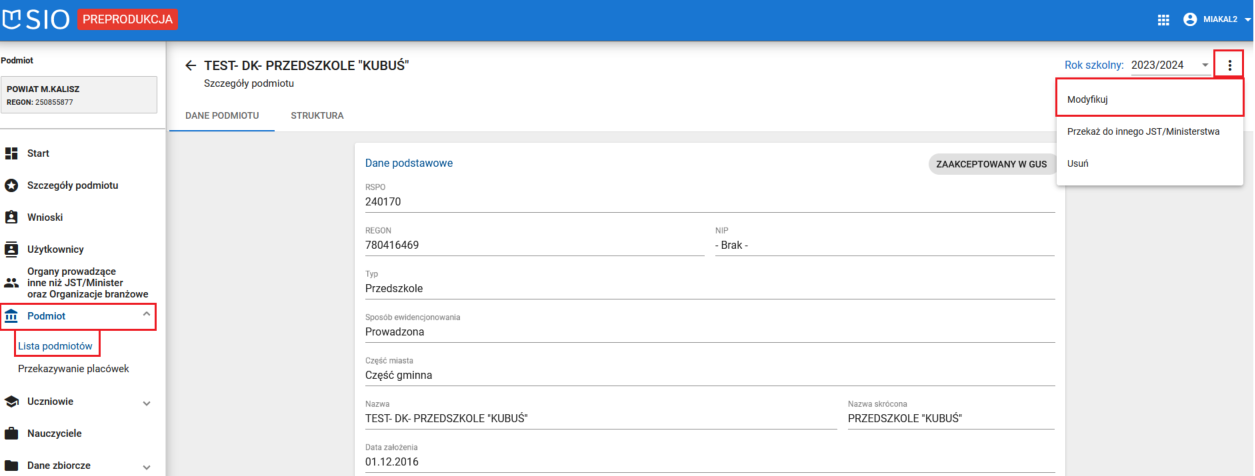Open Nauczyciele in the sidebar
The height and width of the screenshot is (476, 1255).
coord(54,433)
